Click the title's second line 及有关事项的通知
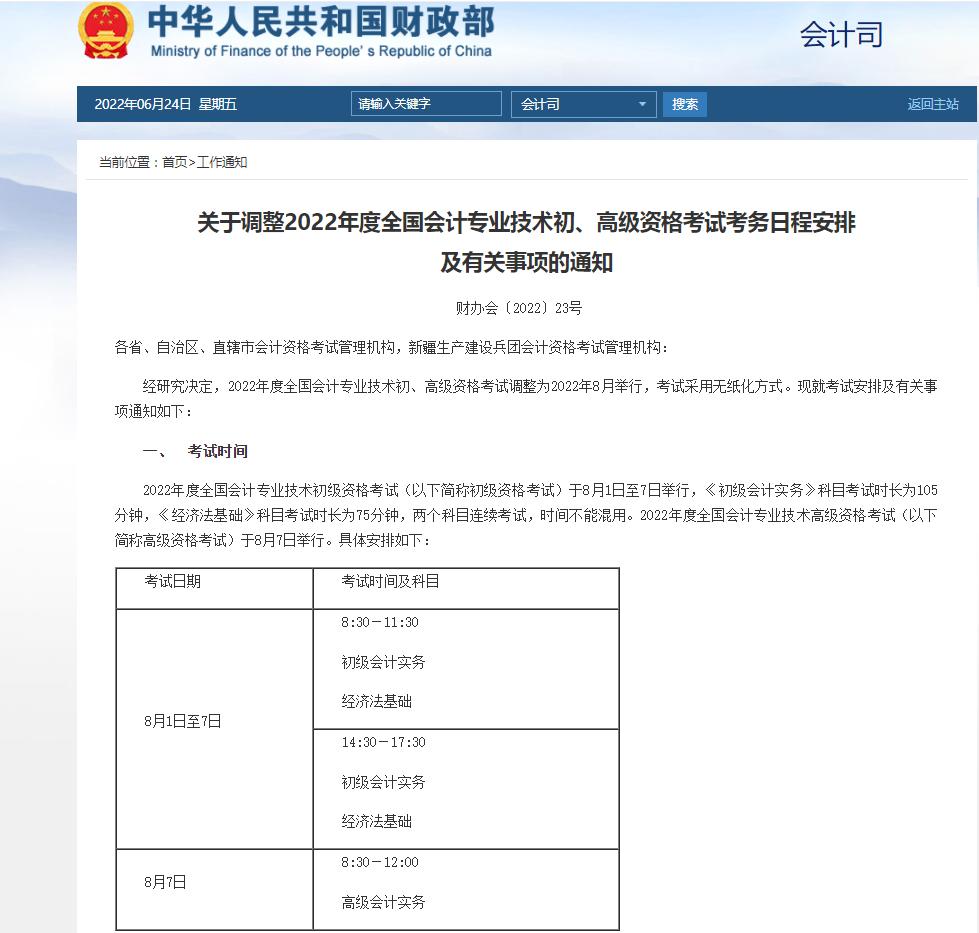 pyautogui.click(x=526, y=262)
